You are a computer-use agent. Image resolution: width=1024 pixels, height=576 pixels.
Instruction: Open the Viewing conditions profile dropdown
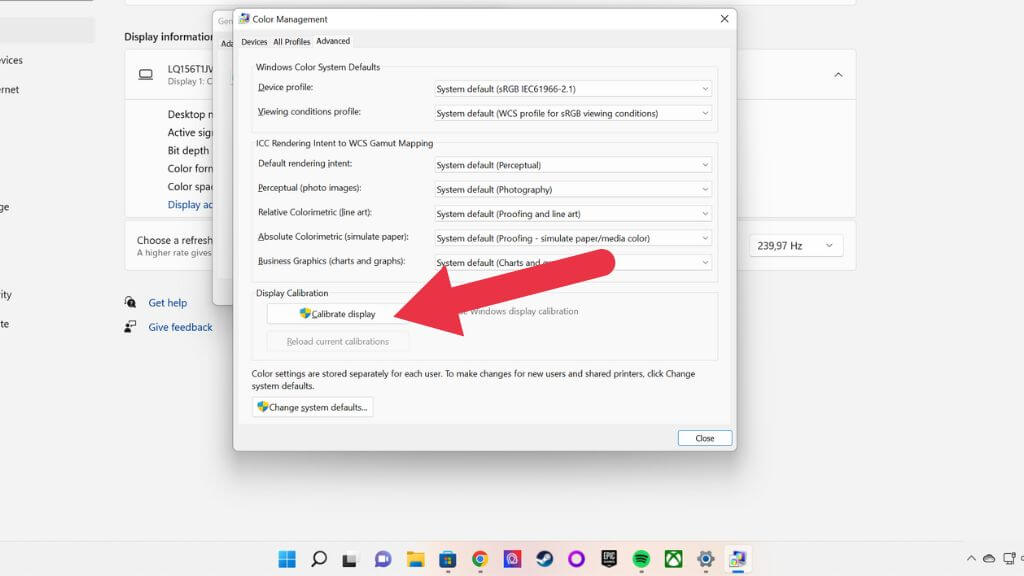(x=573, y=113)
